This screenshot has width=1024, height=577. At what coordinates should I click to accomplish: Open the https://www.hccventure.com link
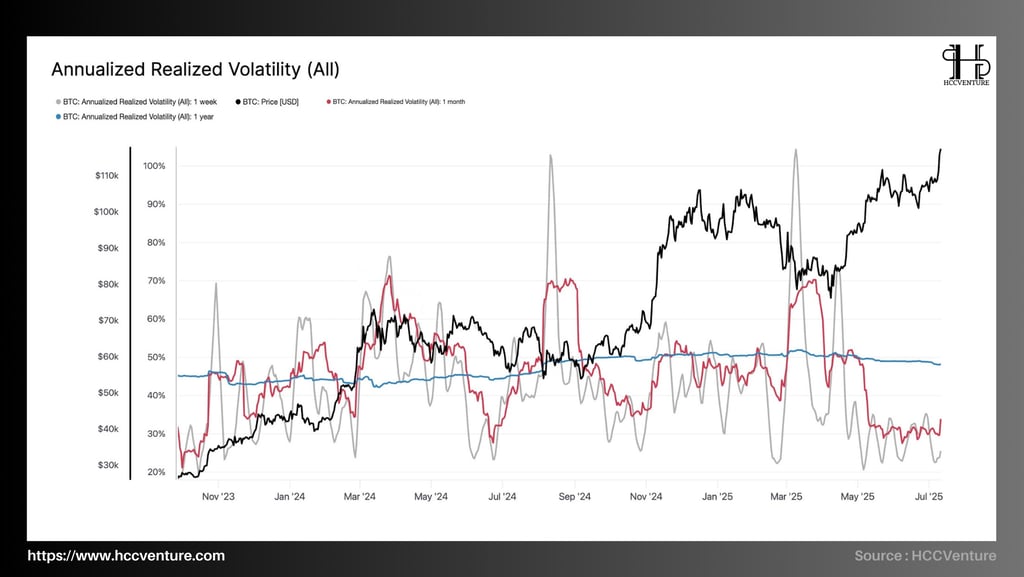click(126, 556)
